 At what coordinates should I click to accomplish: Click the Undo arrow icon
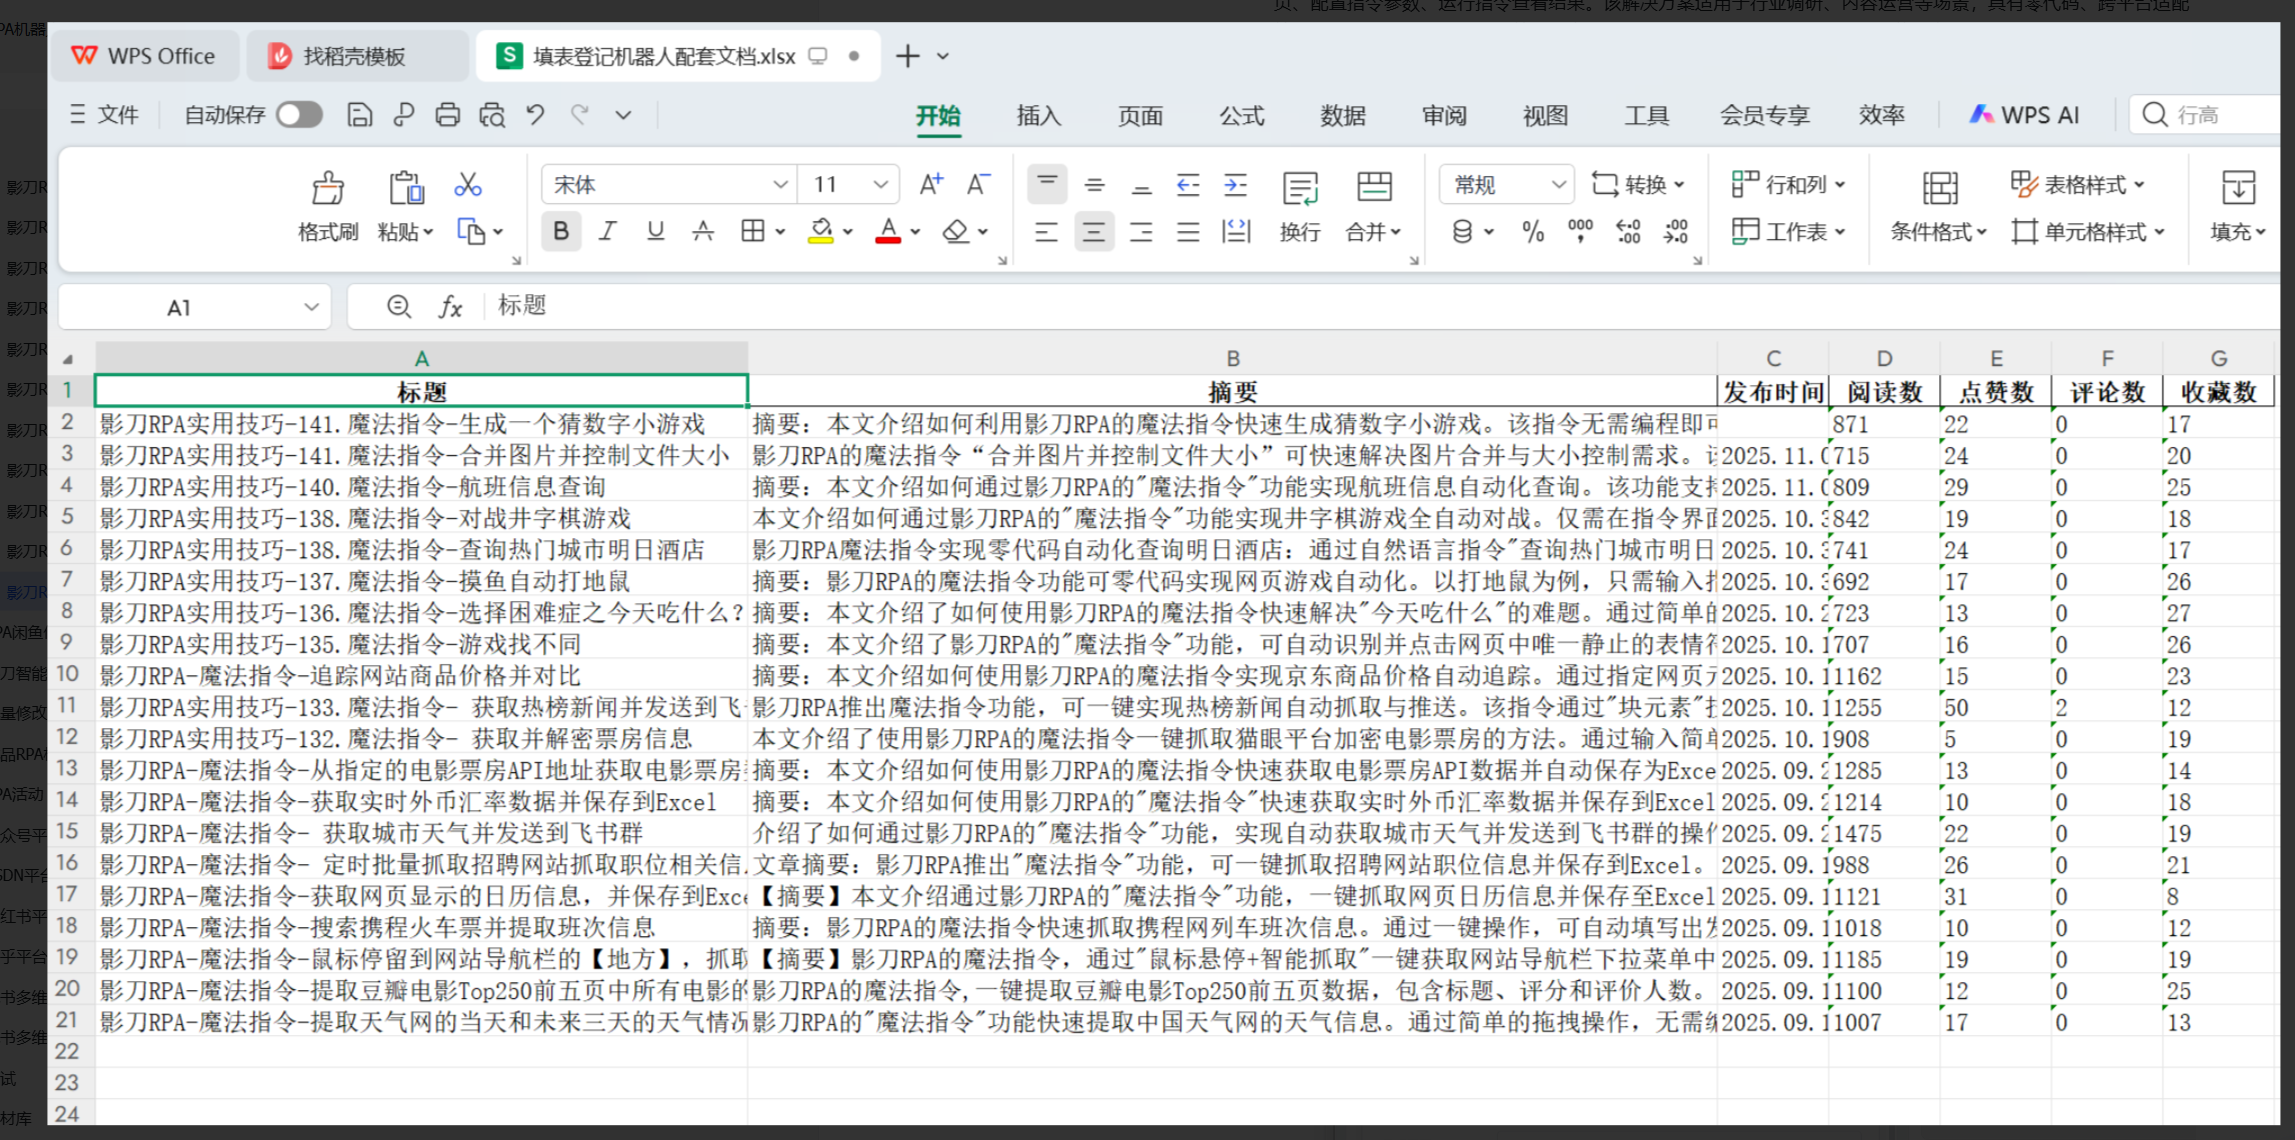point(535,114)
